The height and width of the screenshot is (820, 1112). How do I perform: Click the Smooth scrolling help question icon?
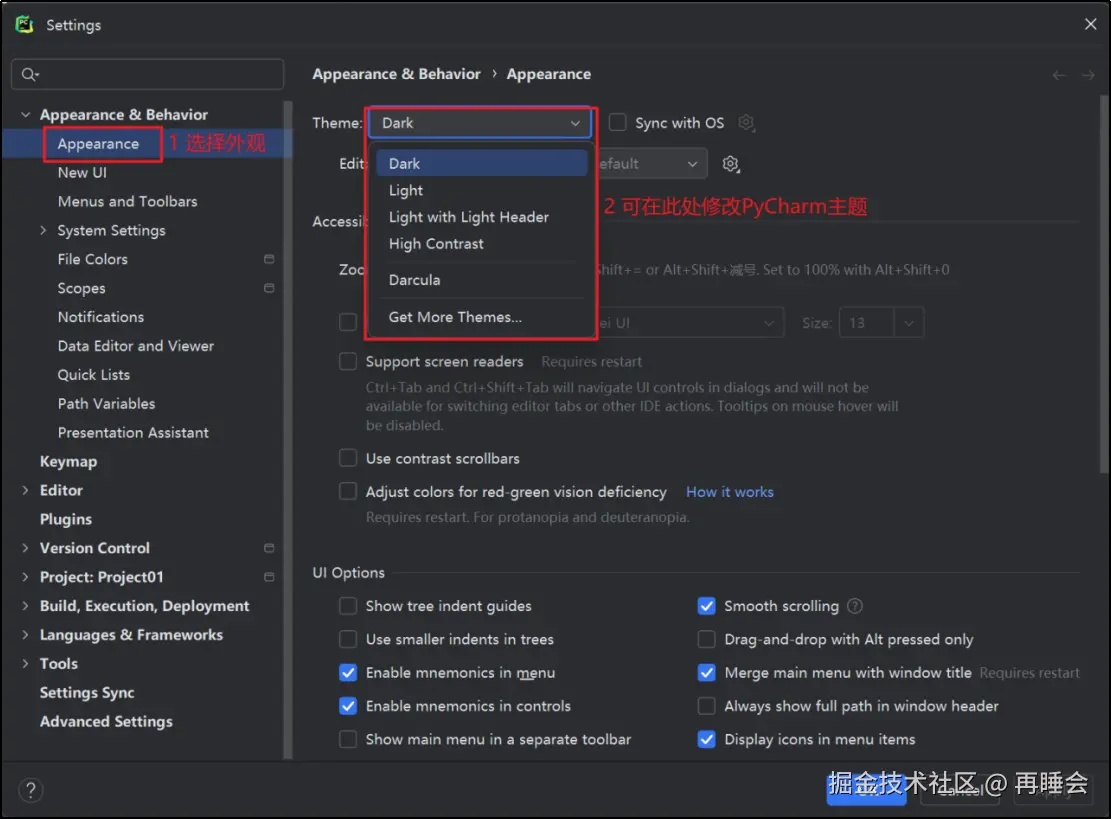(855, 606)
